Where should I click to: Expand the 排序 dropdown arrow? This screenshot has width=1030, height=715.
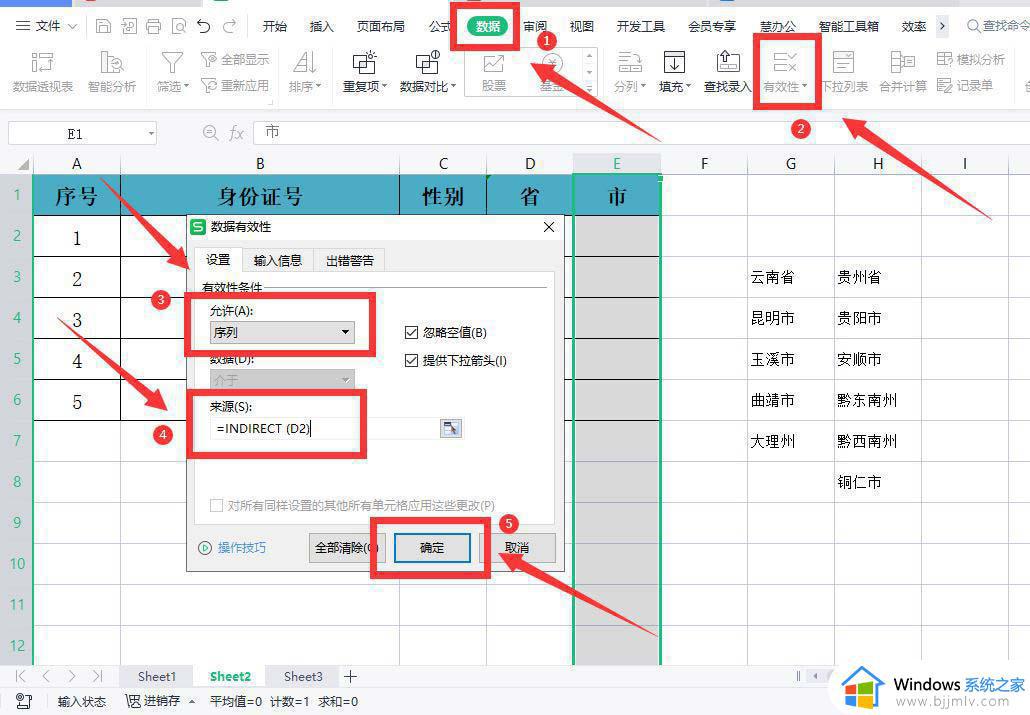point(319,86)
